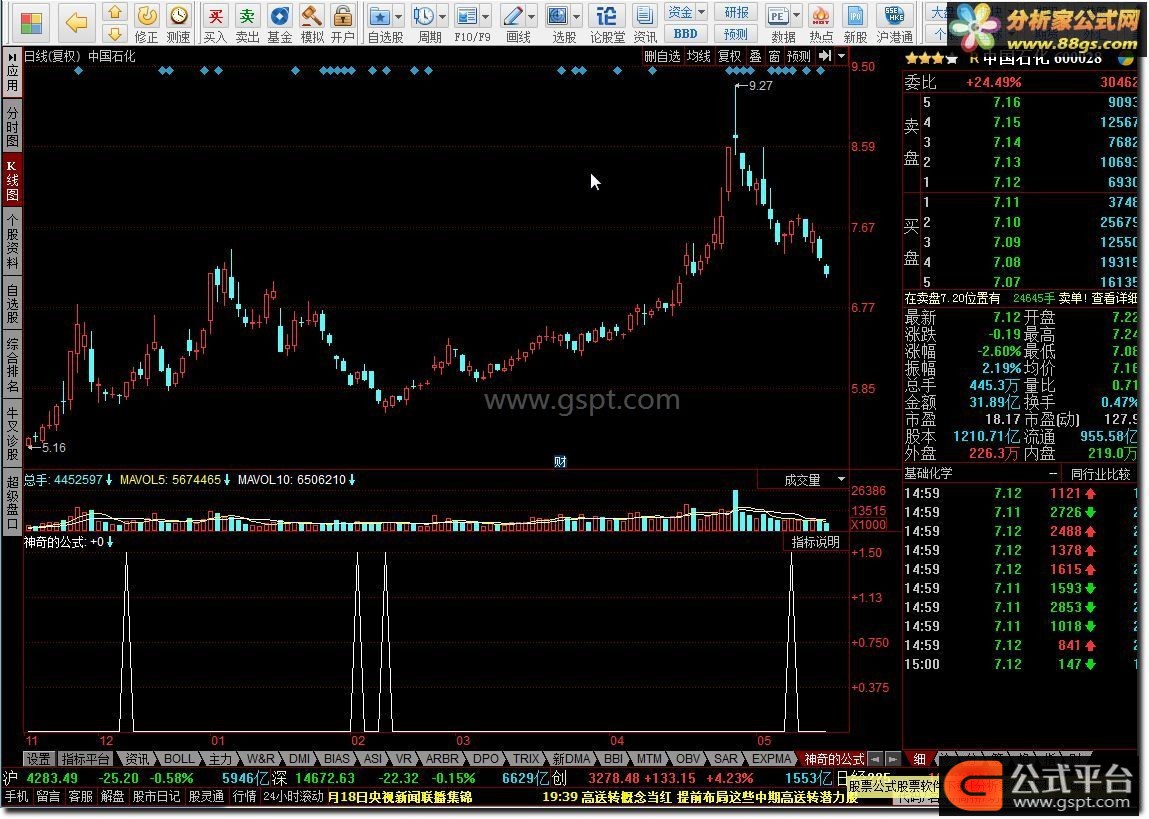
Task: Click the up arrow icon in toolbar
Action: tap(114, 12)
